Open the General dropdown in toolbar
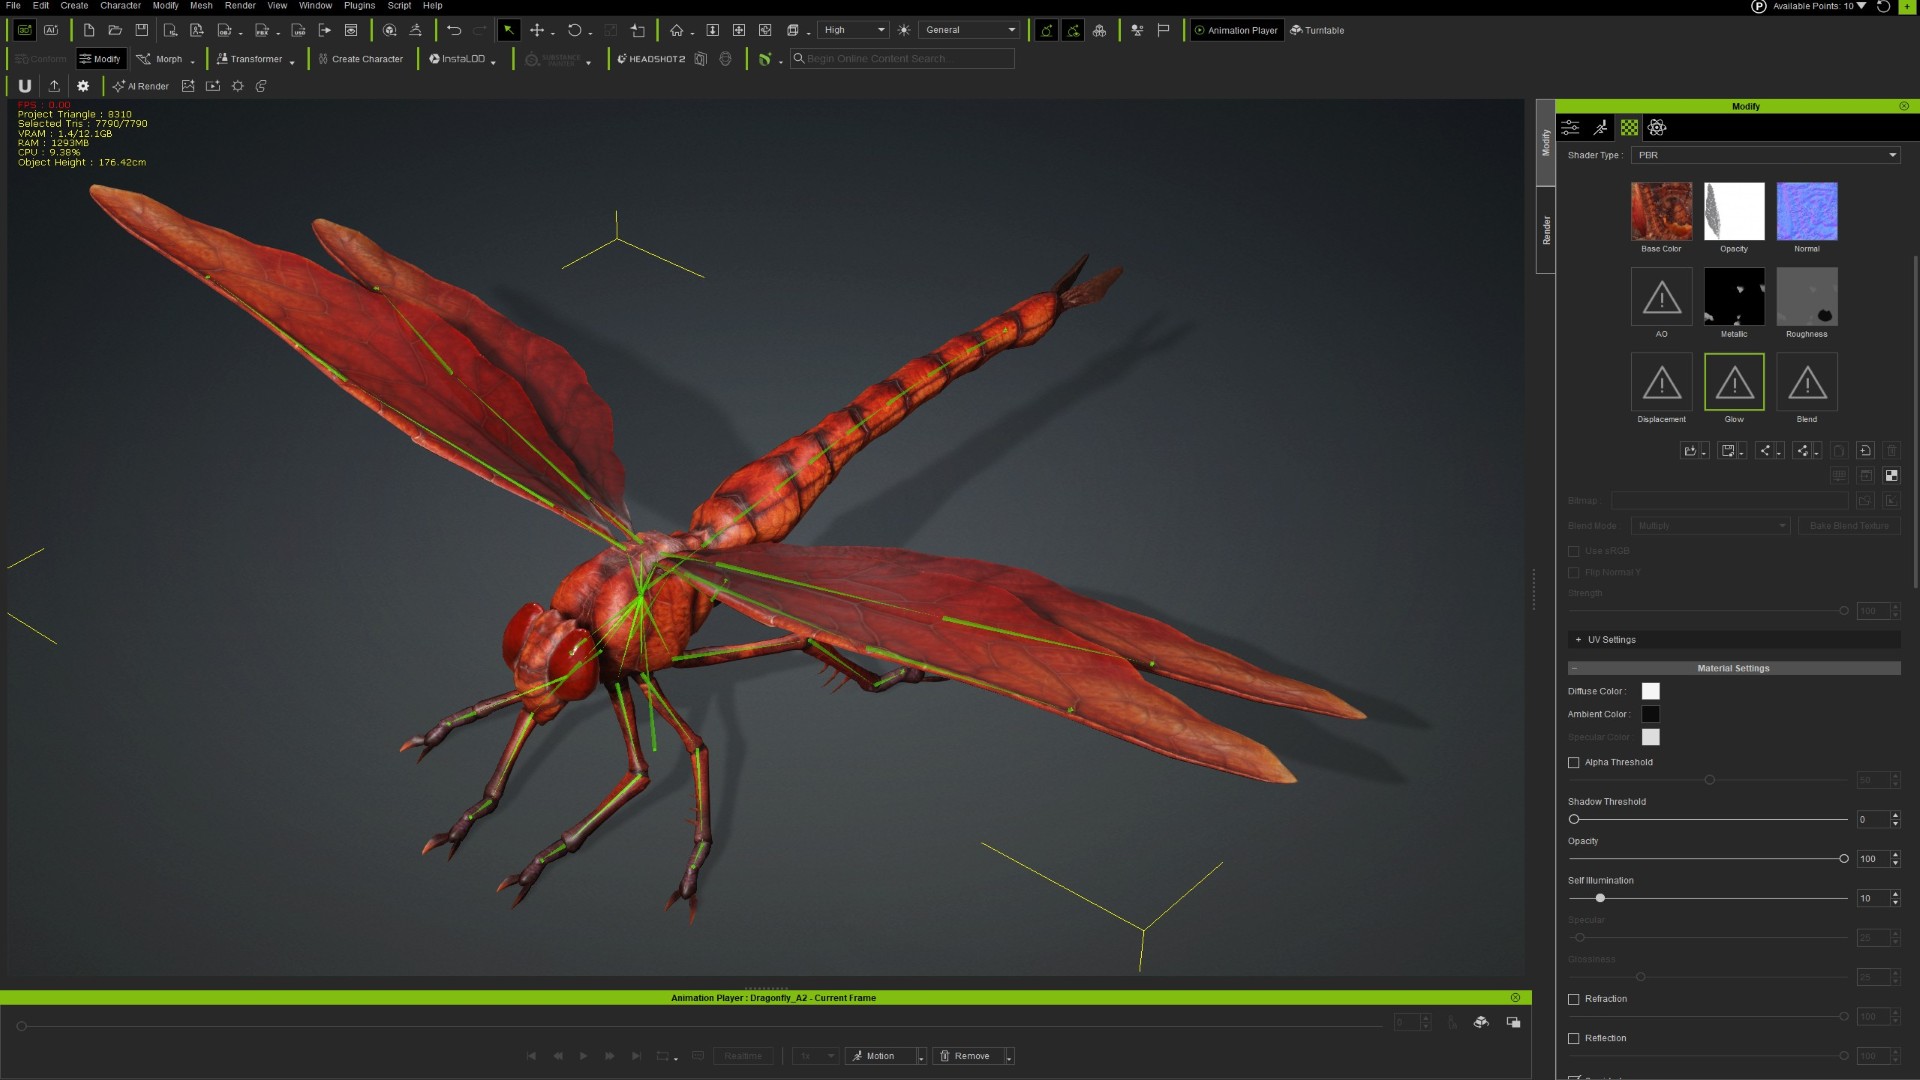Screen dimensions: 1920x1080 click(x=969, y=30)
